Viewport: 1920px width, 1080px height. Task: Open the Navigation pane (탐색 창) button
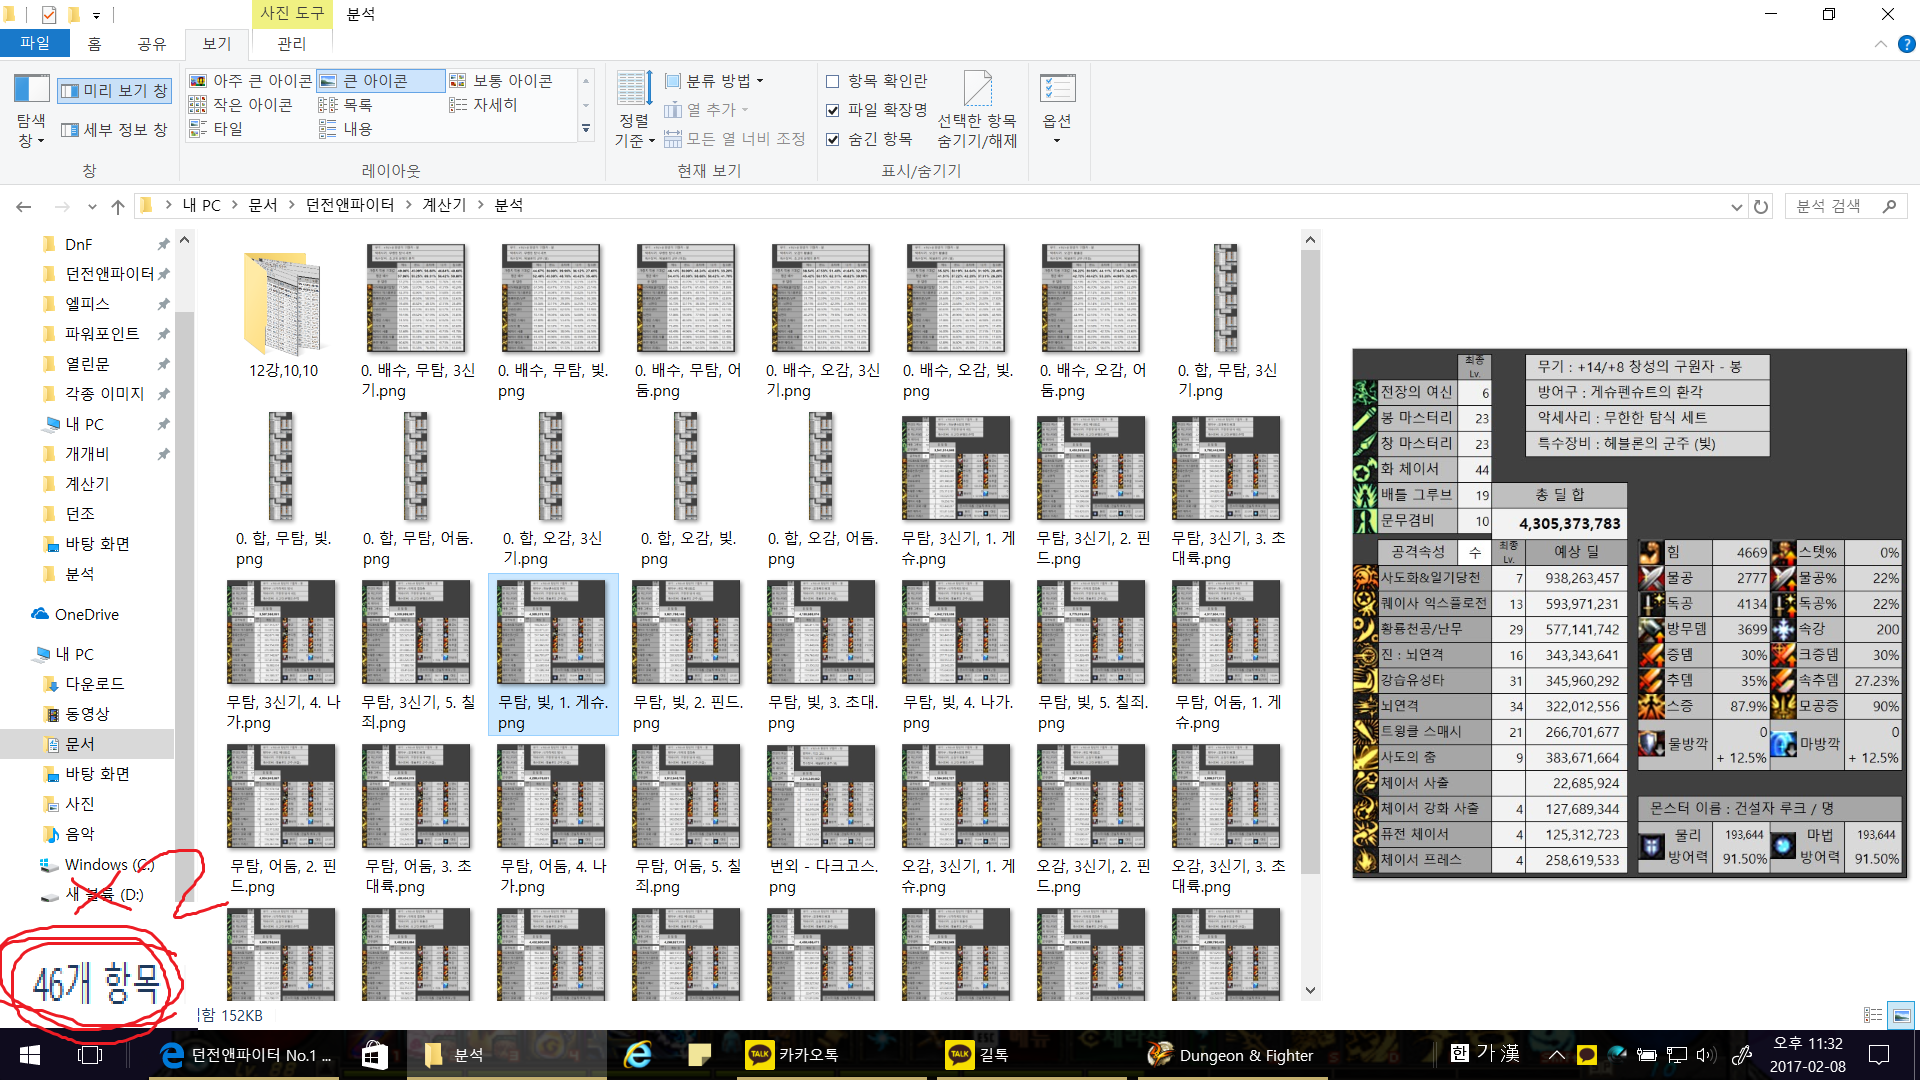point(31,110)
